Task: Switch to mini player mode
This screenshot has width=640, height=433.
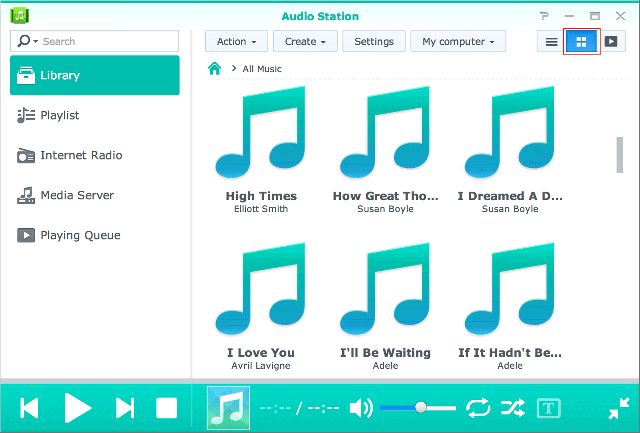Action: click(619, 408)
